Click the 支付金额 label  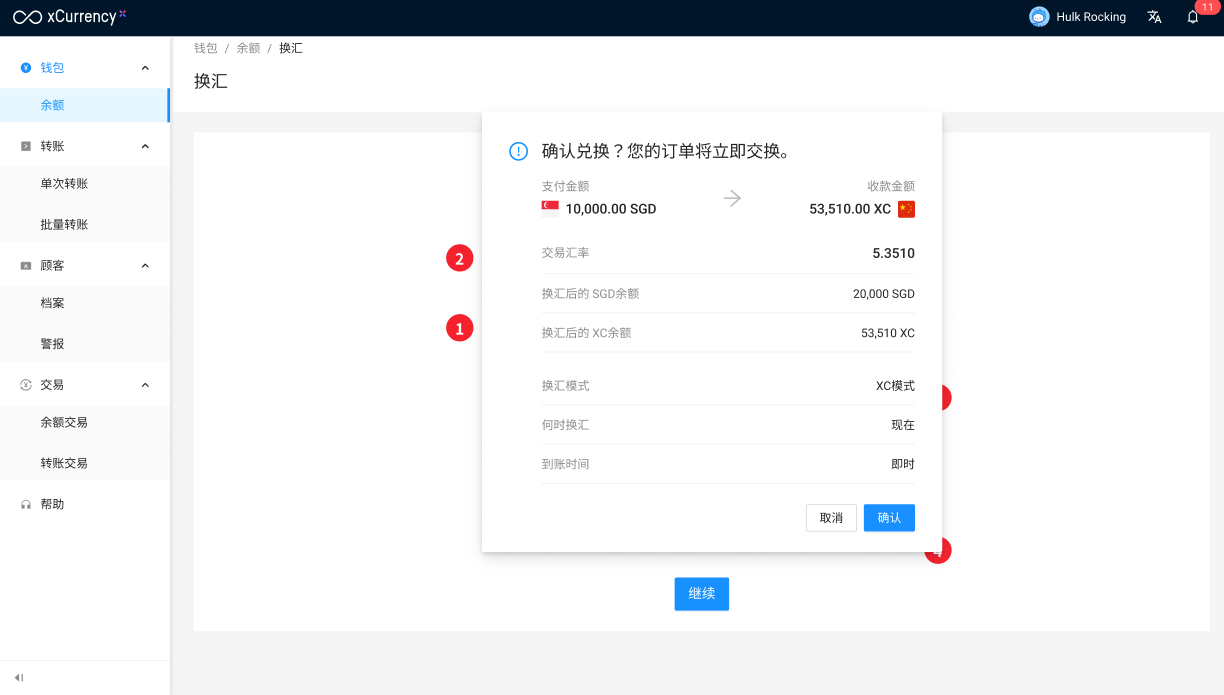click(x=565, y=186)
